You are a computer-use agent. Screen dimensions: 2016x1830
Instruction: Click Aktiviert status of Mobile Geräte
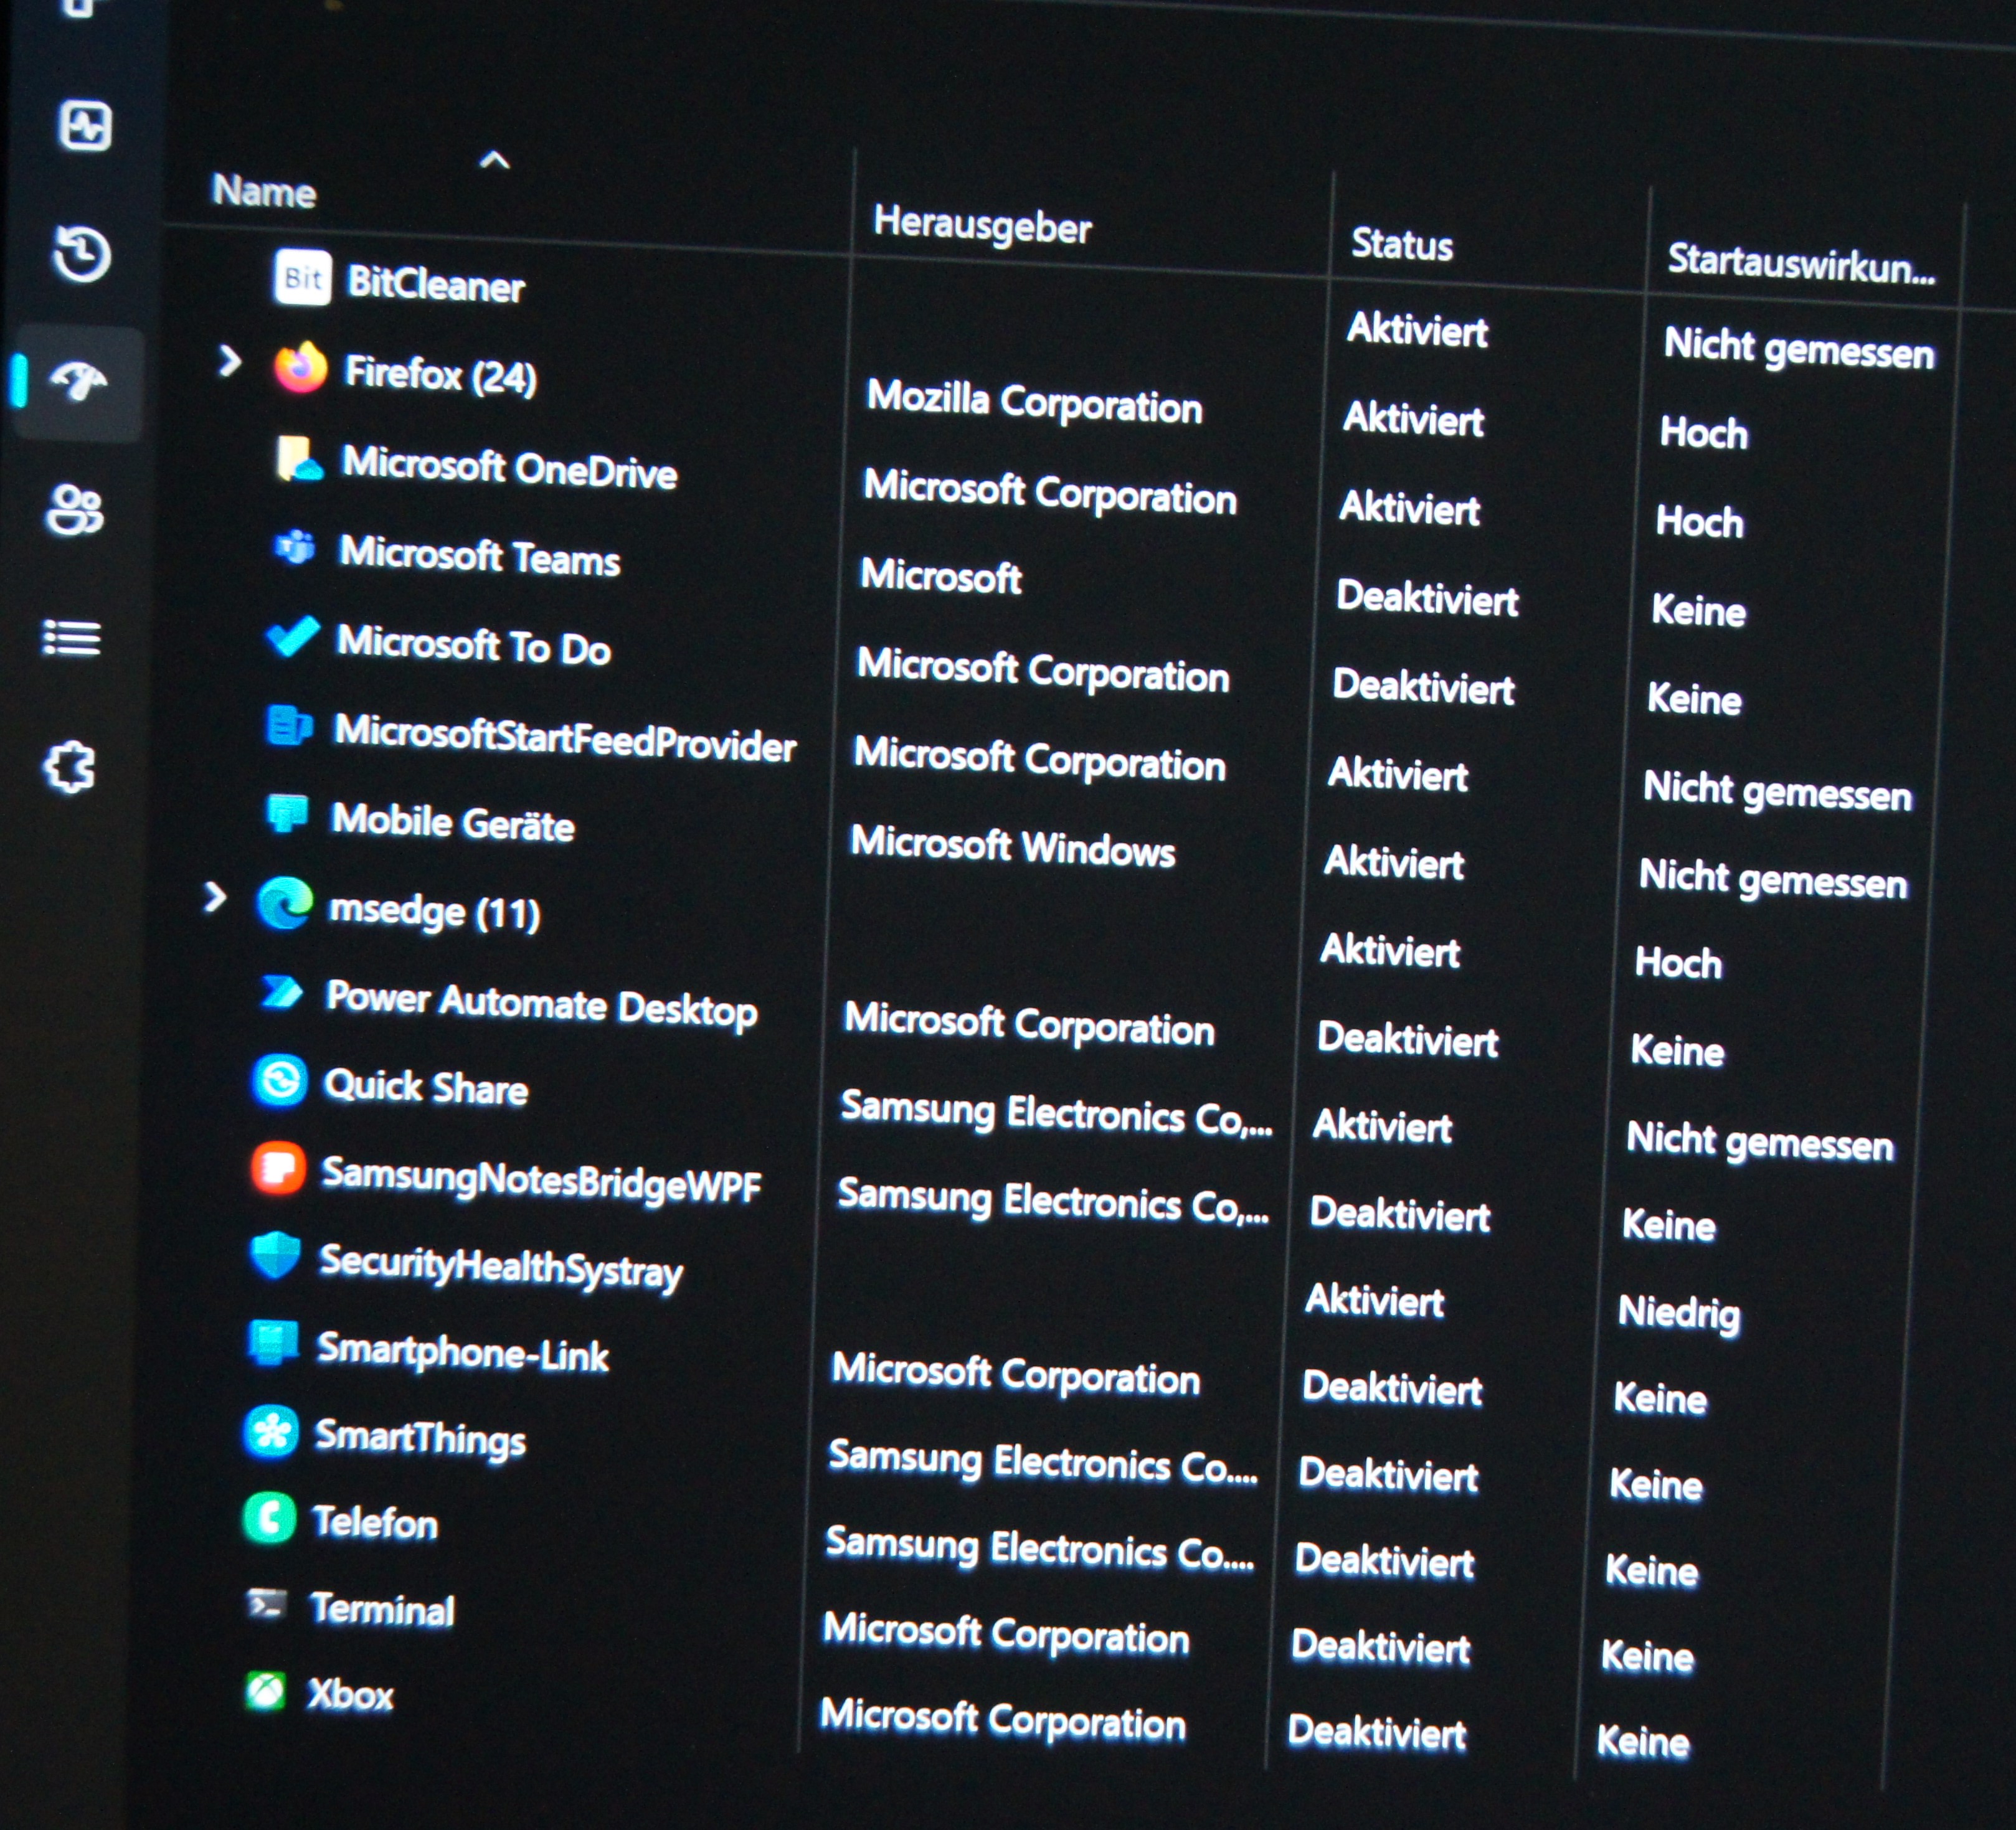pyautogui.click(x=1394, y=862)
